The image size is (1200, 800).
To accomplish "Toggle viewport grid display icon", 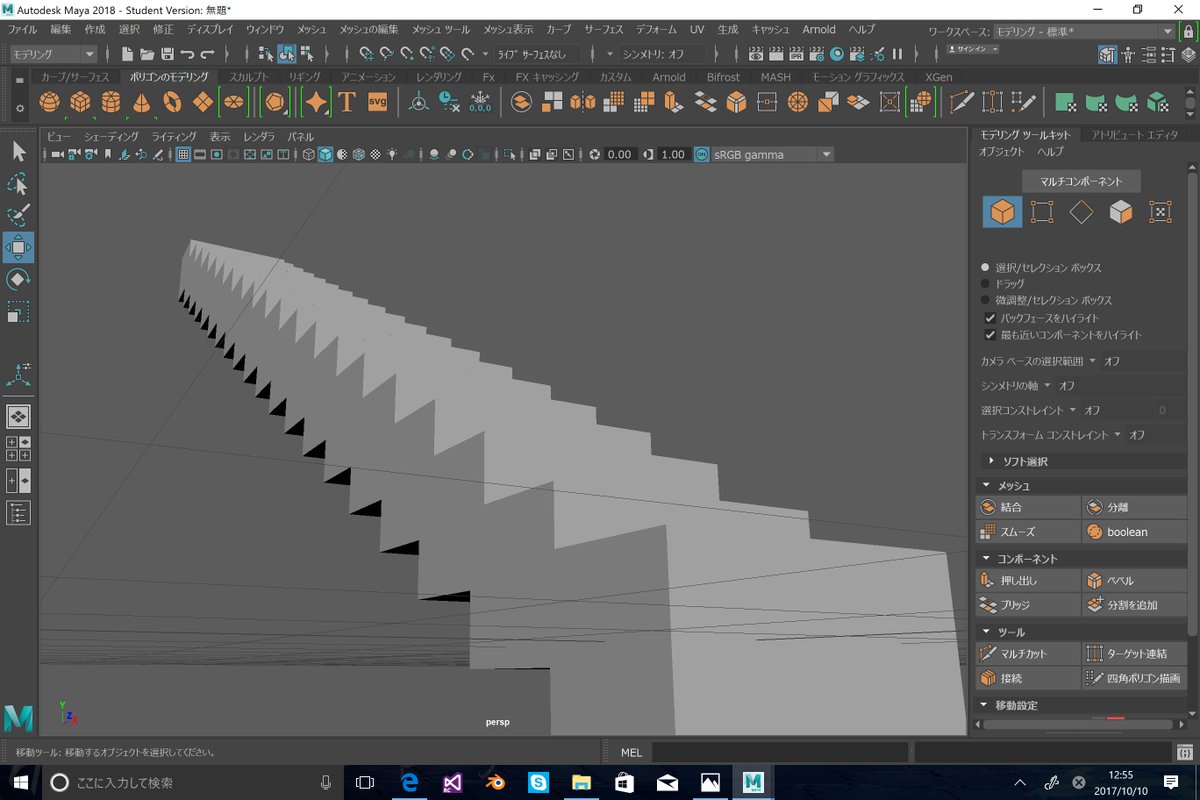I will [183, 154].
